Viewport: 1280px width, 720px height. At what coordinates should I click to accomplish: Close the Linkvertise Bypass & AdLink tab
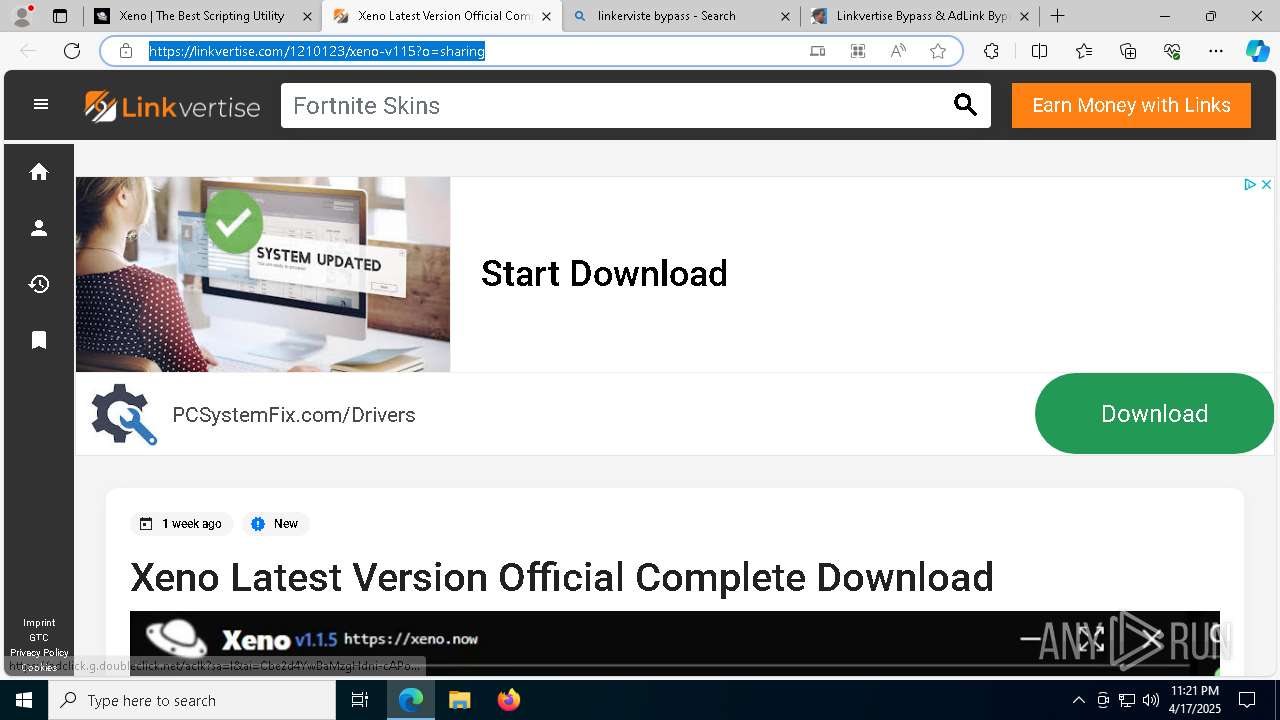1024,16
